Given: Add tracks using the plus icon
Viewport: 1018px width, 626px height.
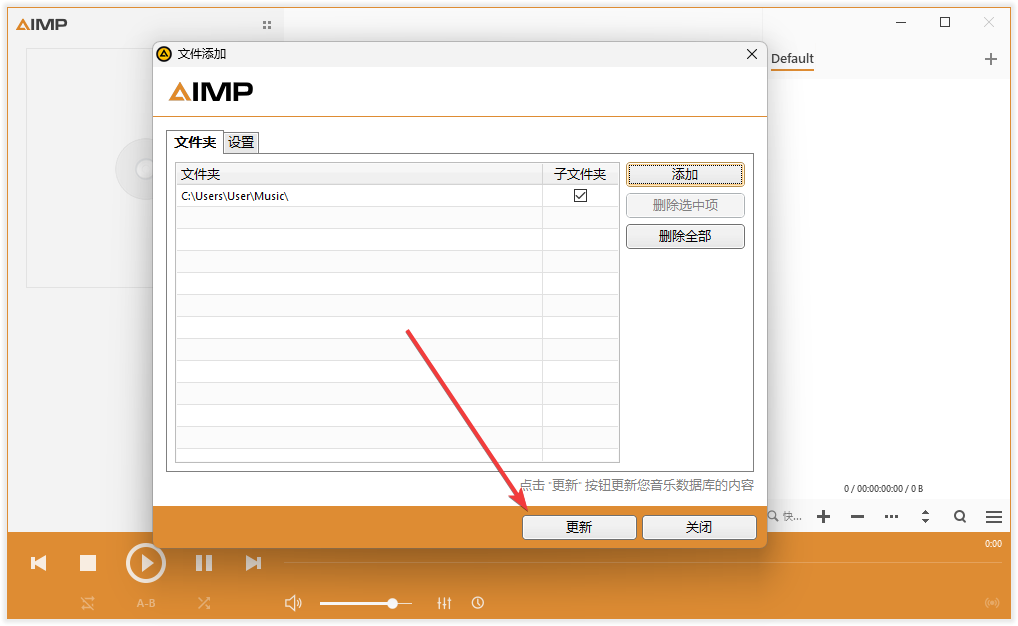Looking at the screenshot, I should point(822,516).
